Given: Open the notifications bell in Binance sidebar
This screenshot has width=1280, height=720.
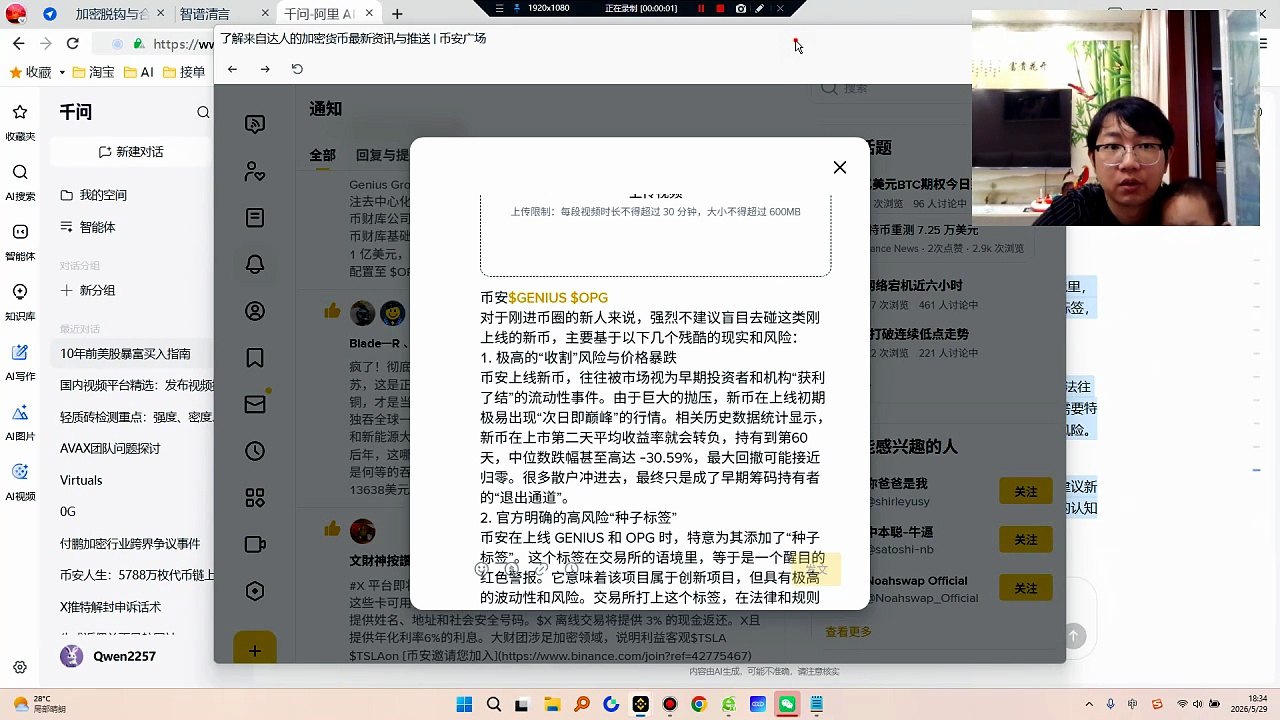Looking at the screenshot, I should [x=255, y=264].
